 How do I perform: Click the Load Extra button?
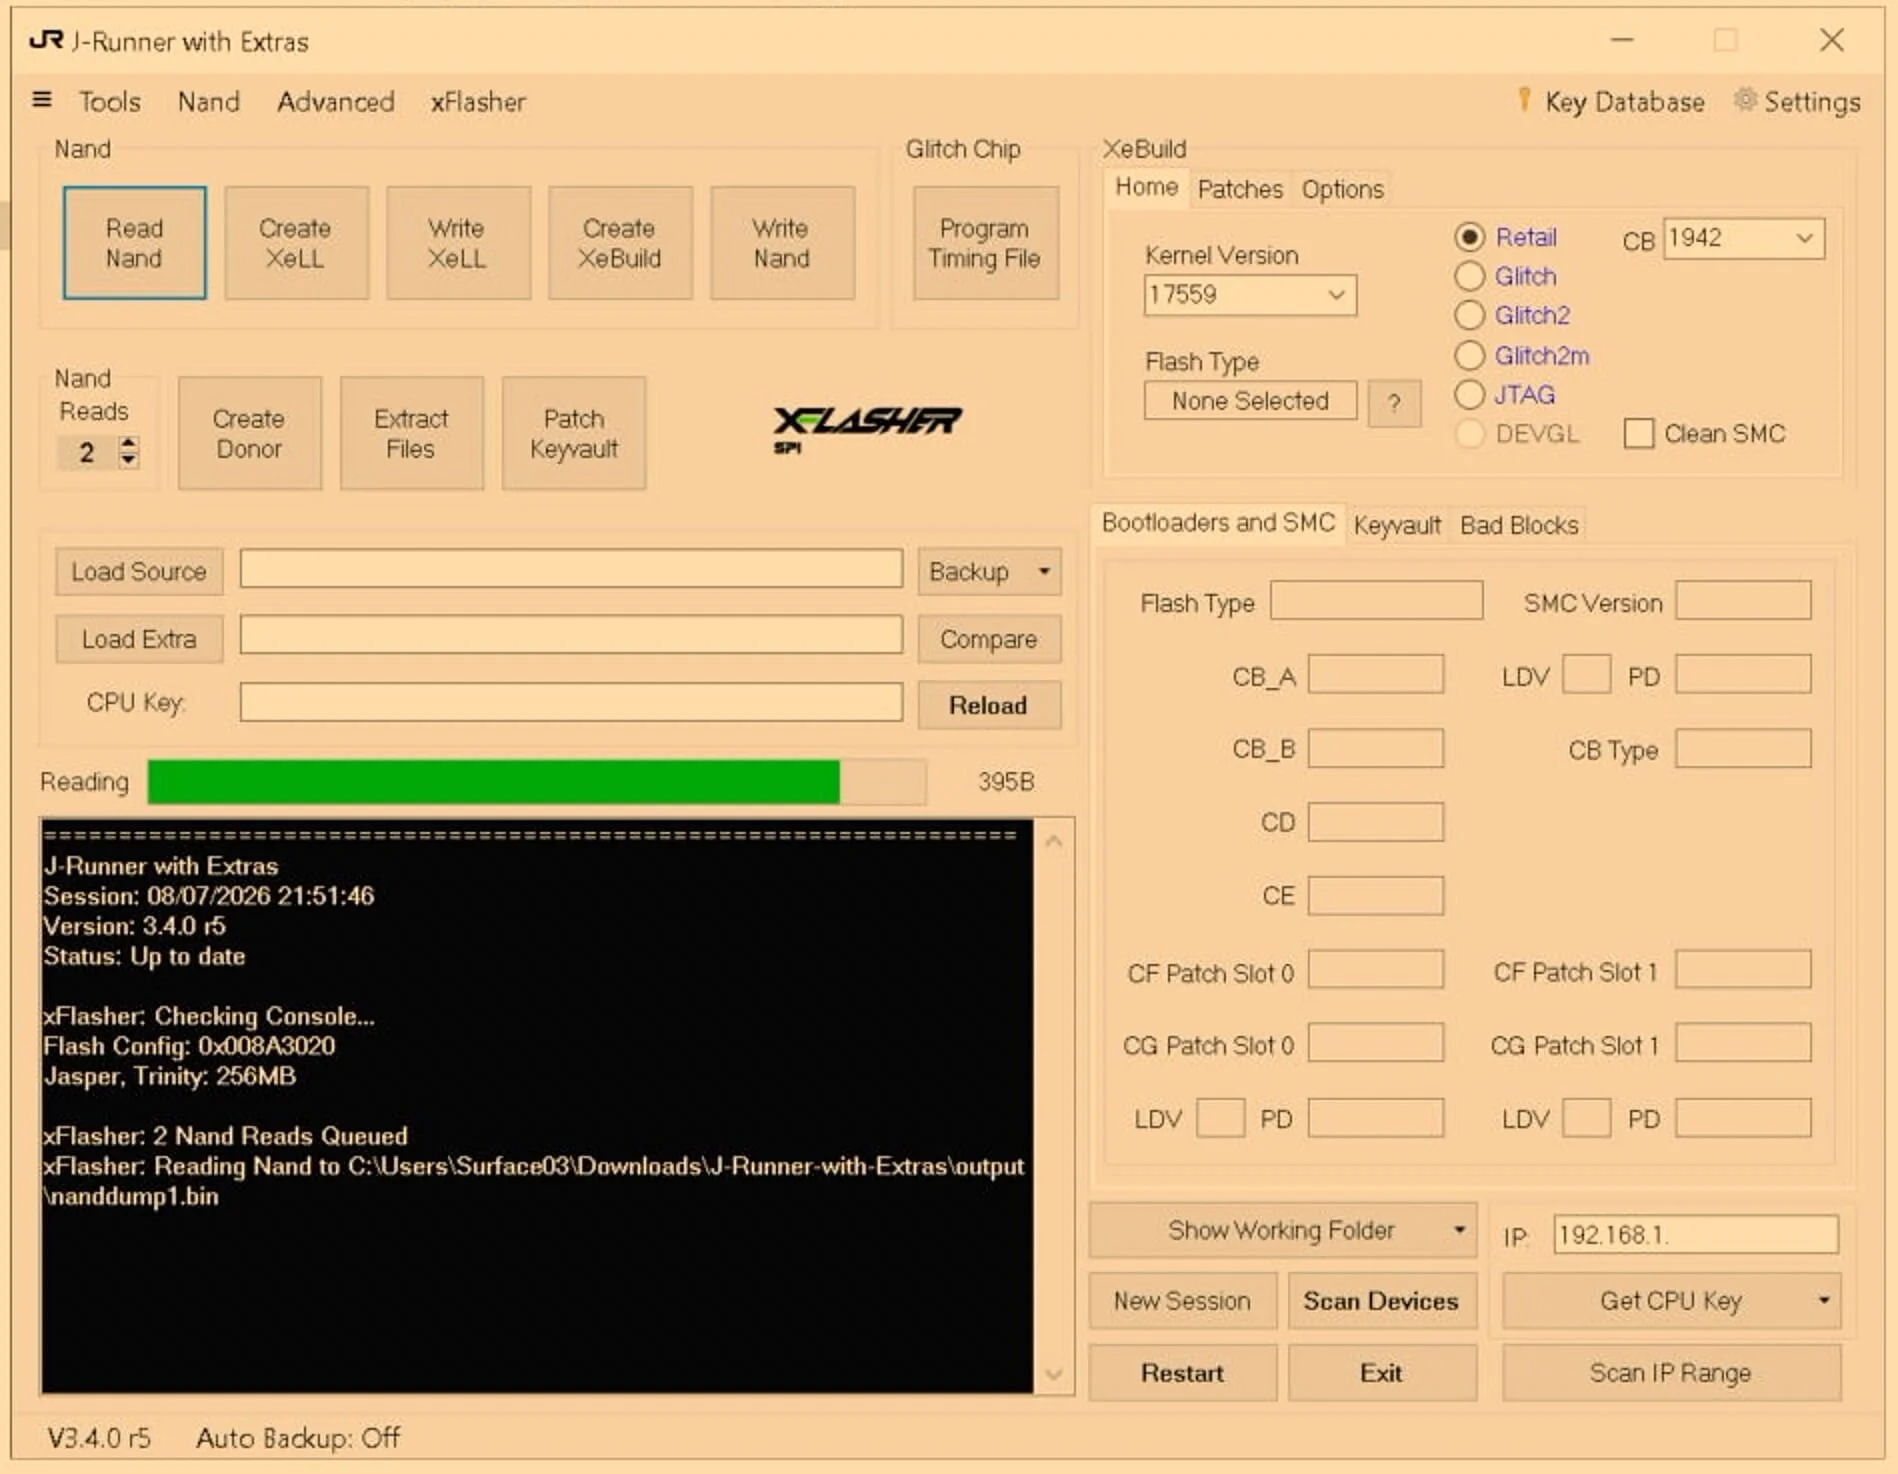(139, 639)
